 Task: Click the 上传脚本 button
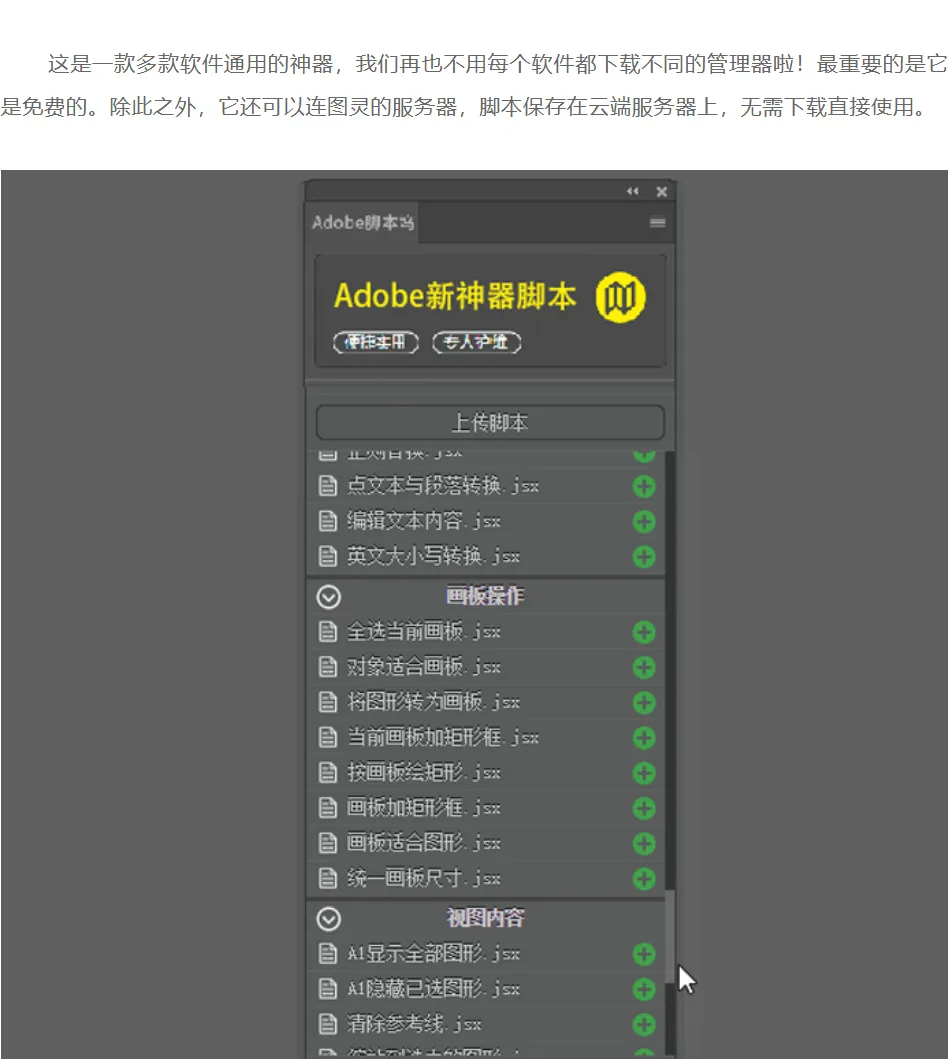click(x=490, y=423)
